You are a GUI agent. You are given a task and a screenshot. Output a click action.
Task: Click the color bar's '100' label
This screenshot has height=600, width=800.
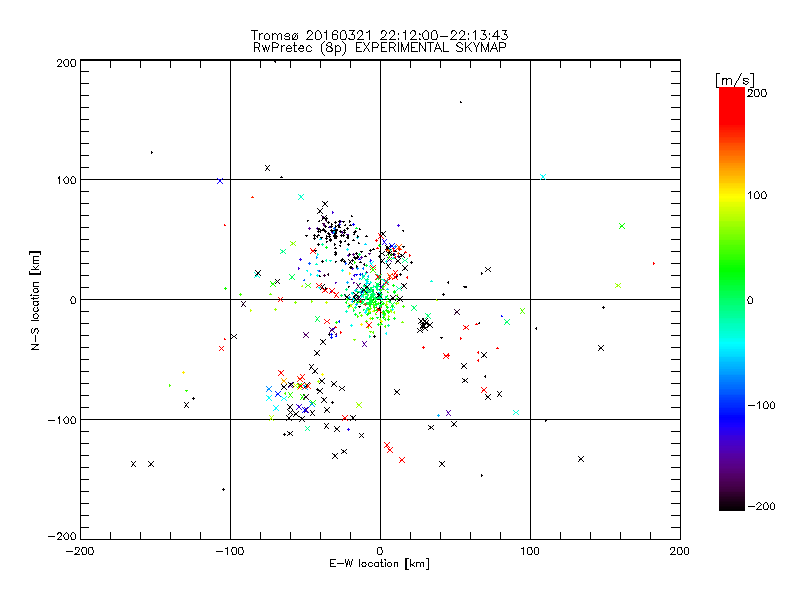coord(757,195)
